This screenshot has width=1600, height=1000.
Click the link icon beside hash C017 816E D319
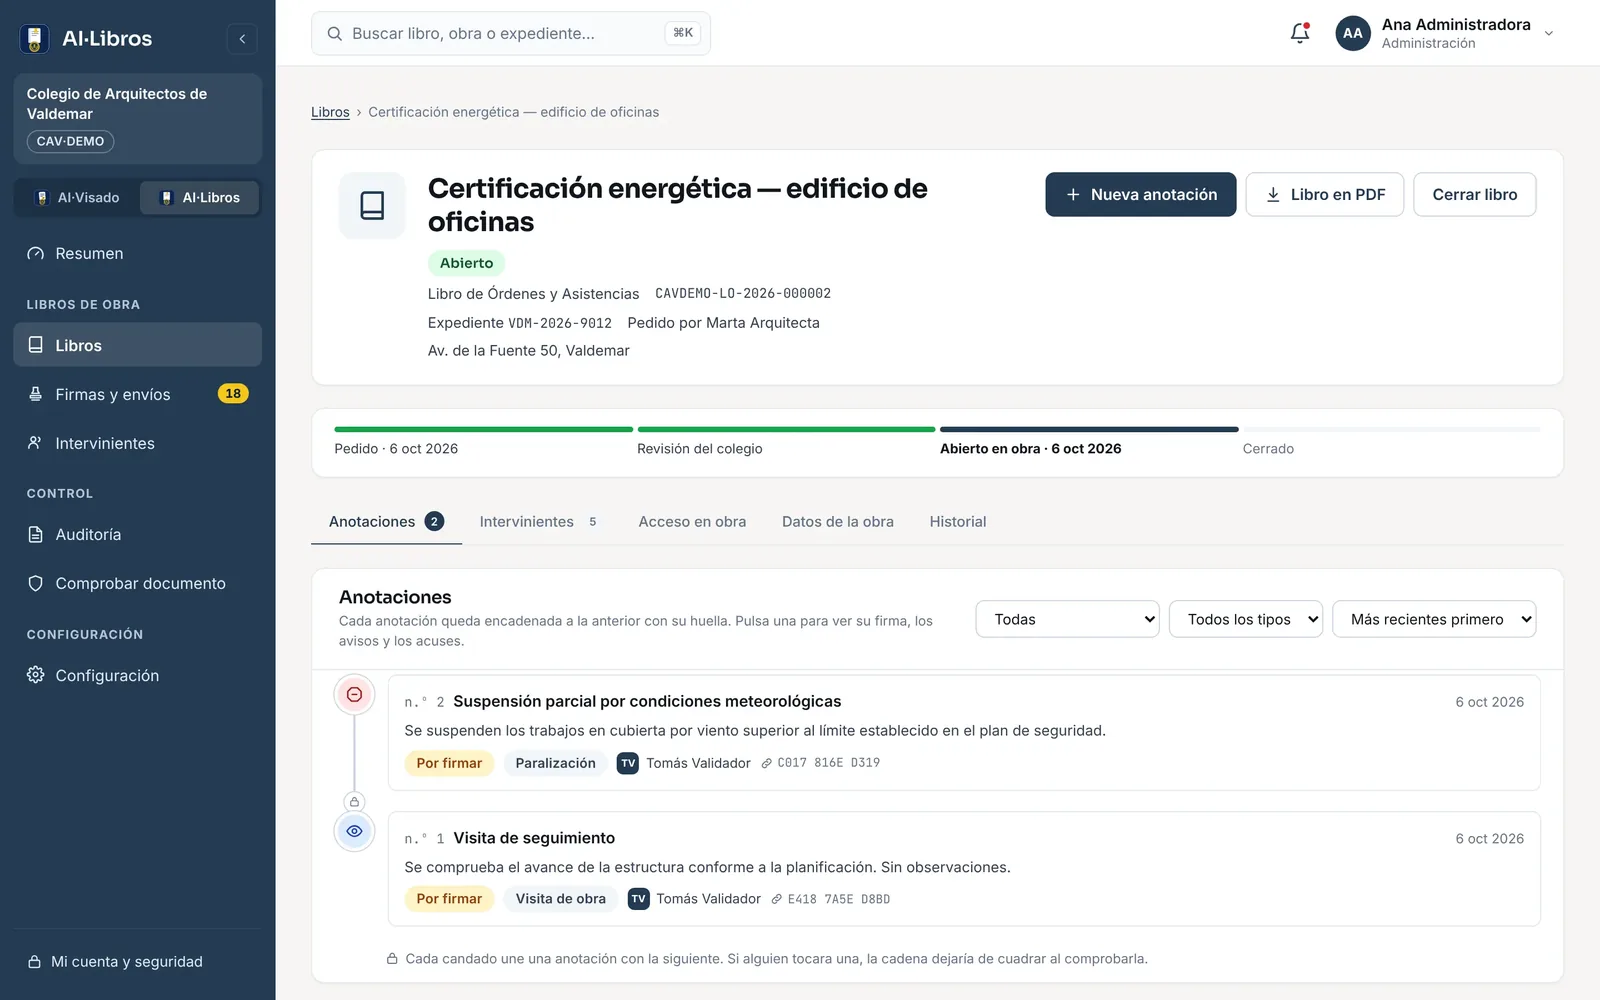tap(767, 763)
